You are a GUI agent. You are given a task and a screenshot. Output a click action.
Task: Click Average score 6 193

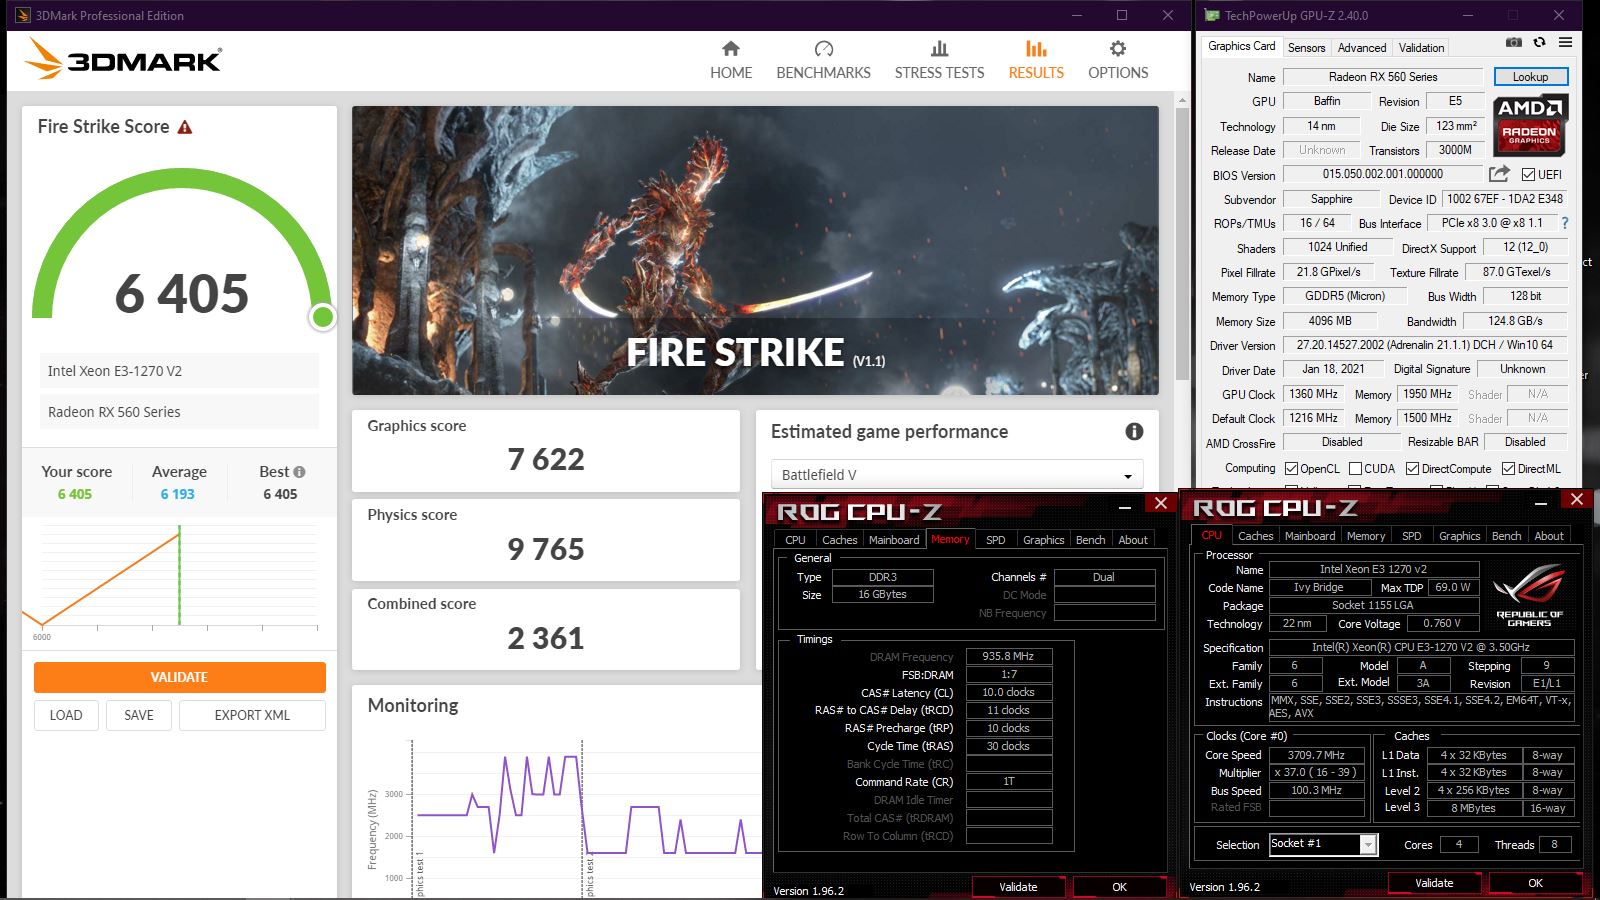pyautogui.click(x=178, y=494)
